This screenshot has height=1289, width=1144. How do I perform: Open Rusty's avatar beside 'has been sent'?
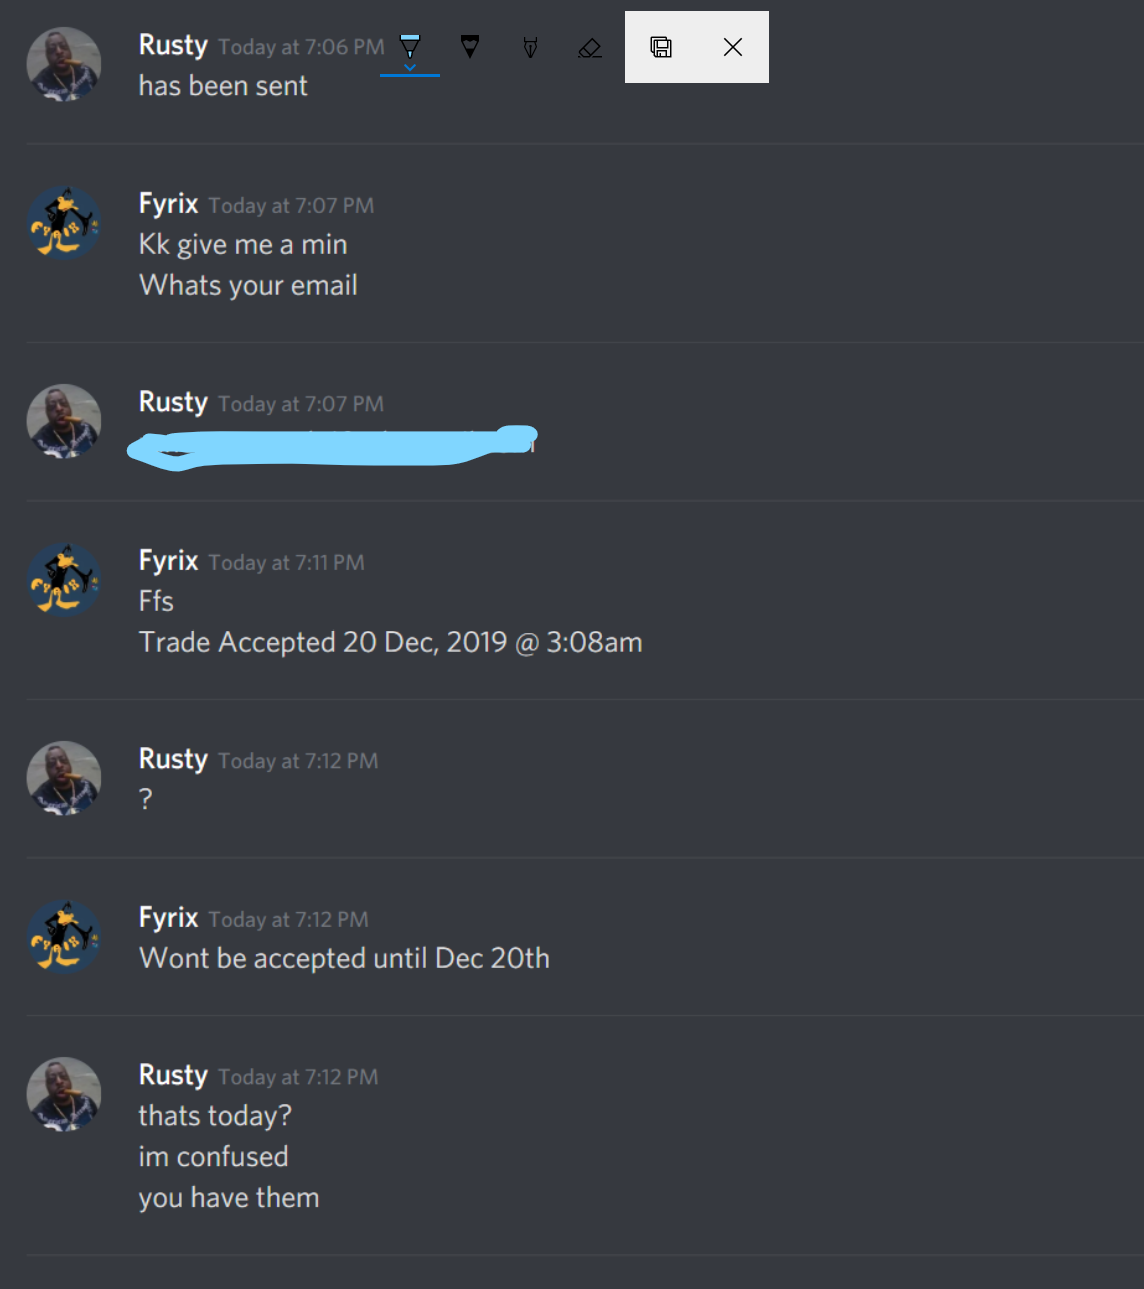click(x=64, y=65)
